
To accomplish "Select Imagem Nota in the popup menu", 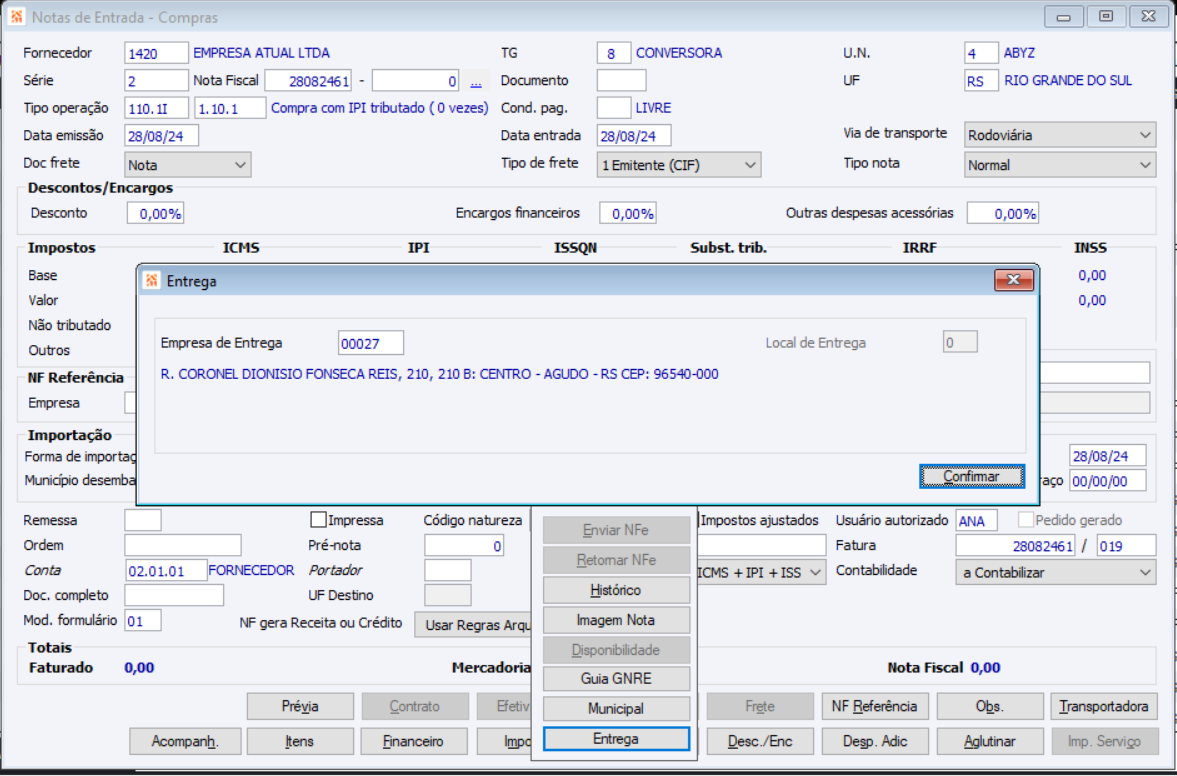I will [x=616, y=620].
